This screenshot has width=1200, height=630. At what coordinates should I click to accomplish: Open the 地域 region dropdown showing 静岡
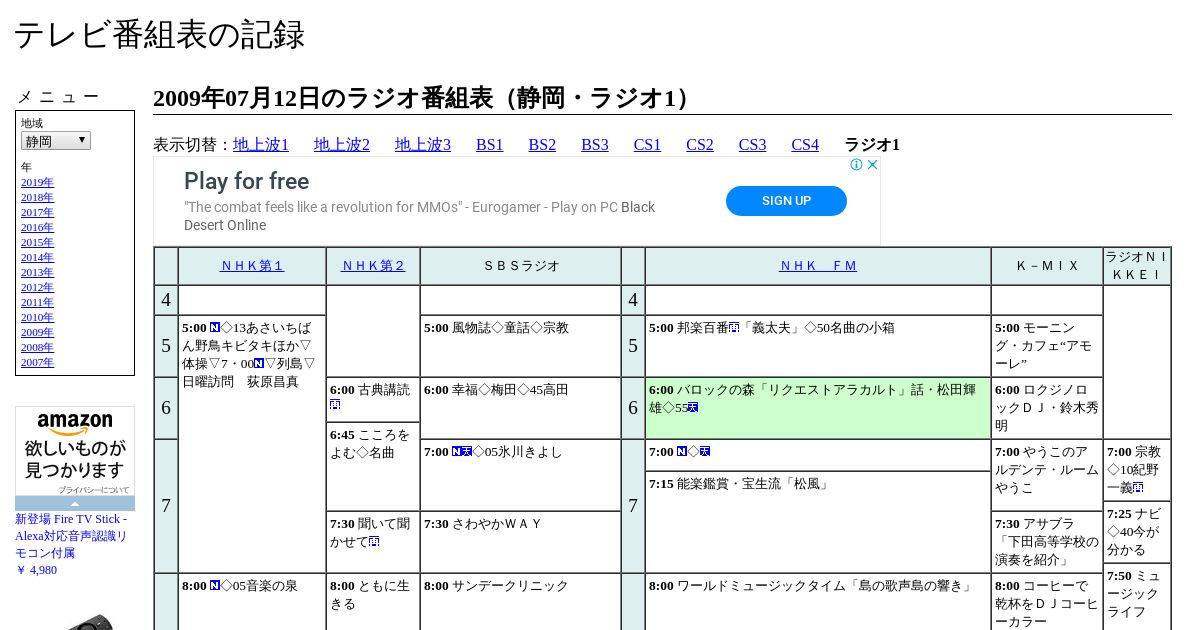pos(56,141)
